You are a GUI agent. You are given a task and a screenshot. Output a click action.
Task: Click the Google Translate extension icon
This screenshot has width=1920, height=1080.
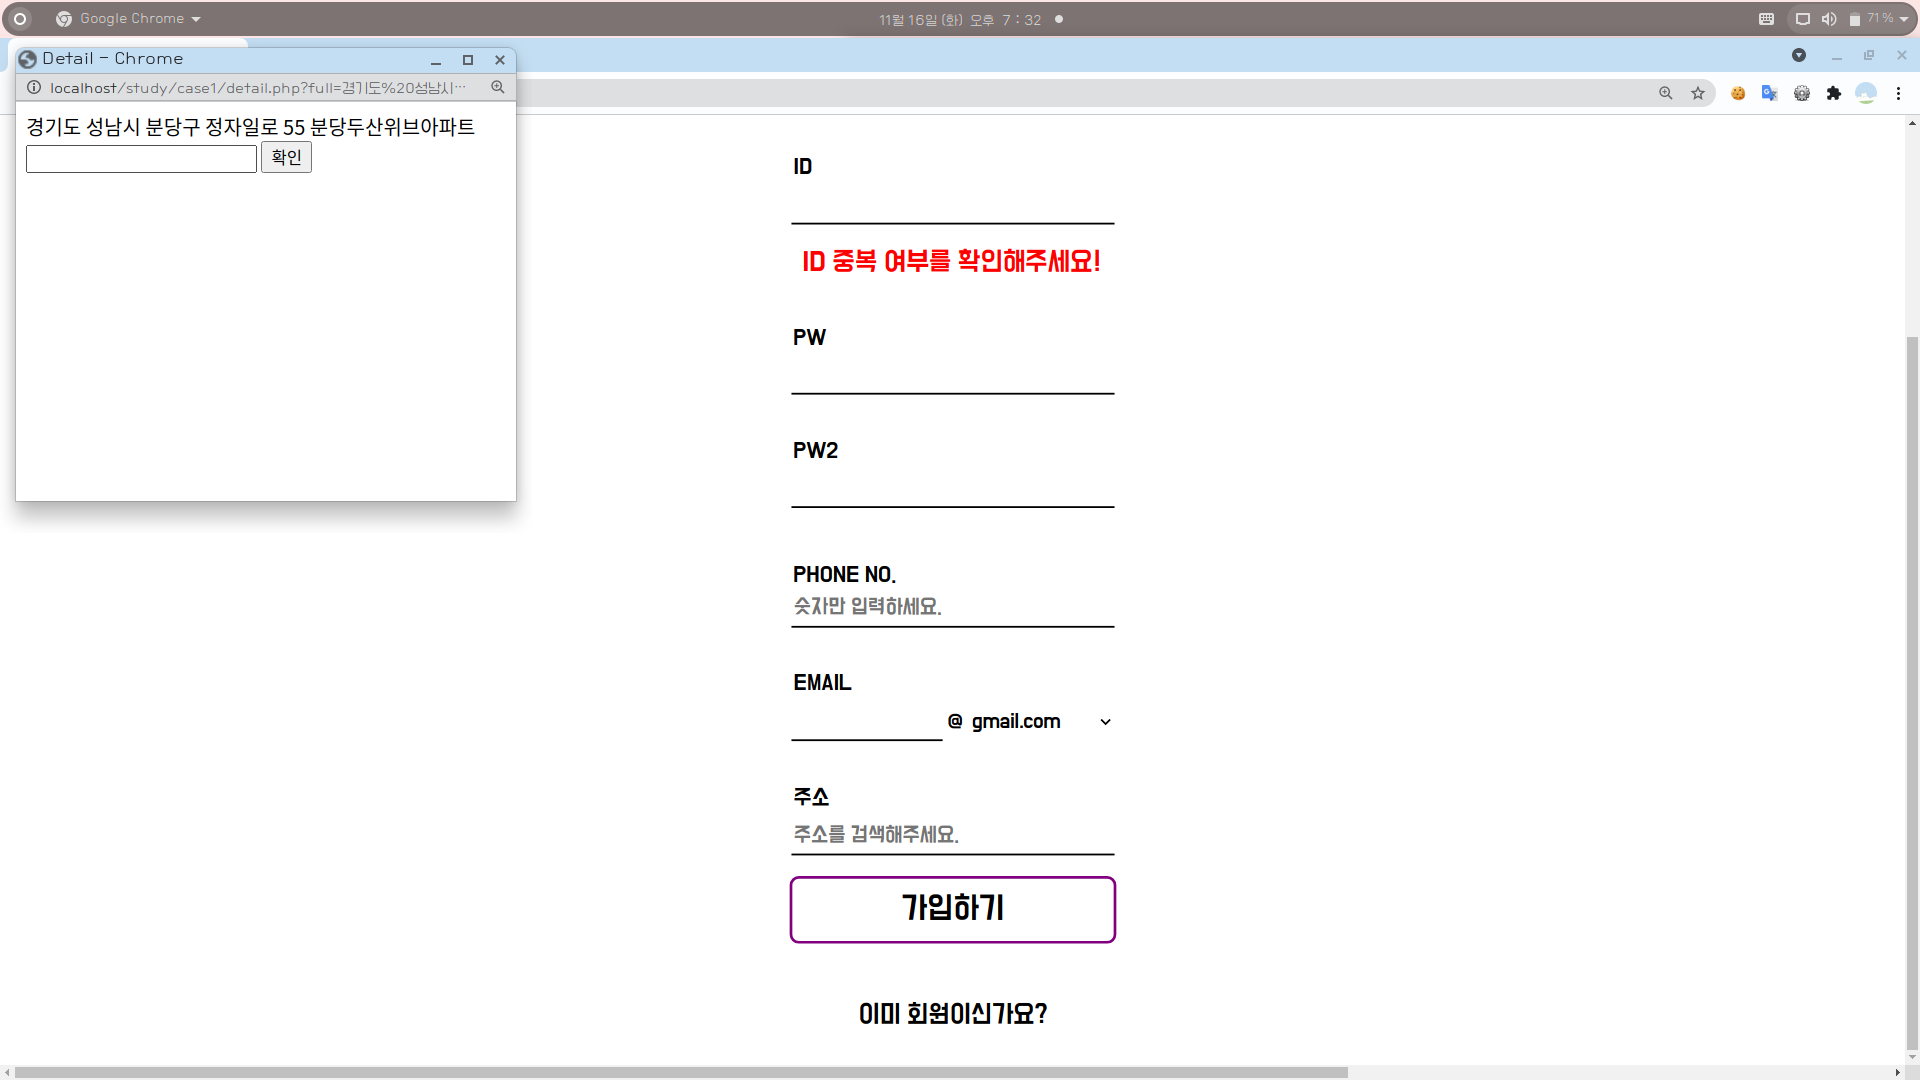(x=1769, y=93)
